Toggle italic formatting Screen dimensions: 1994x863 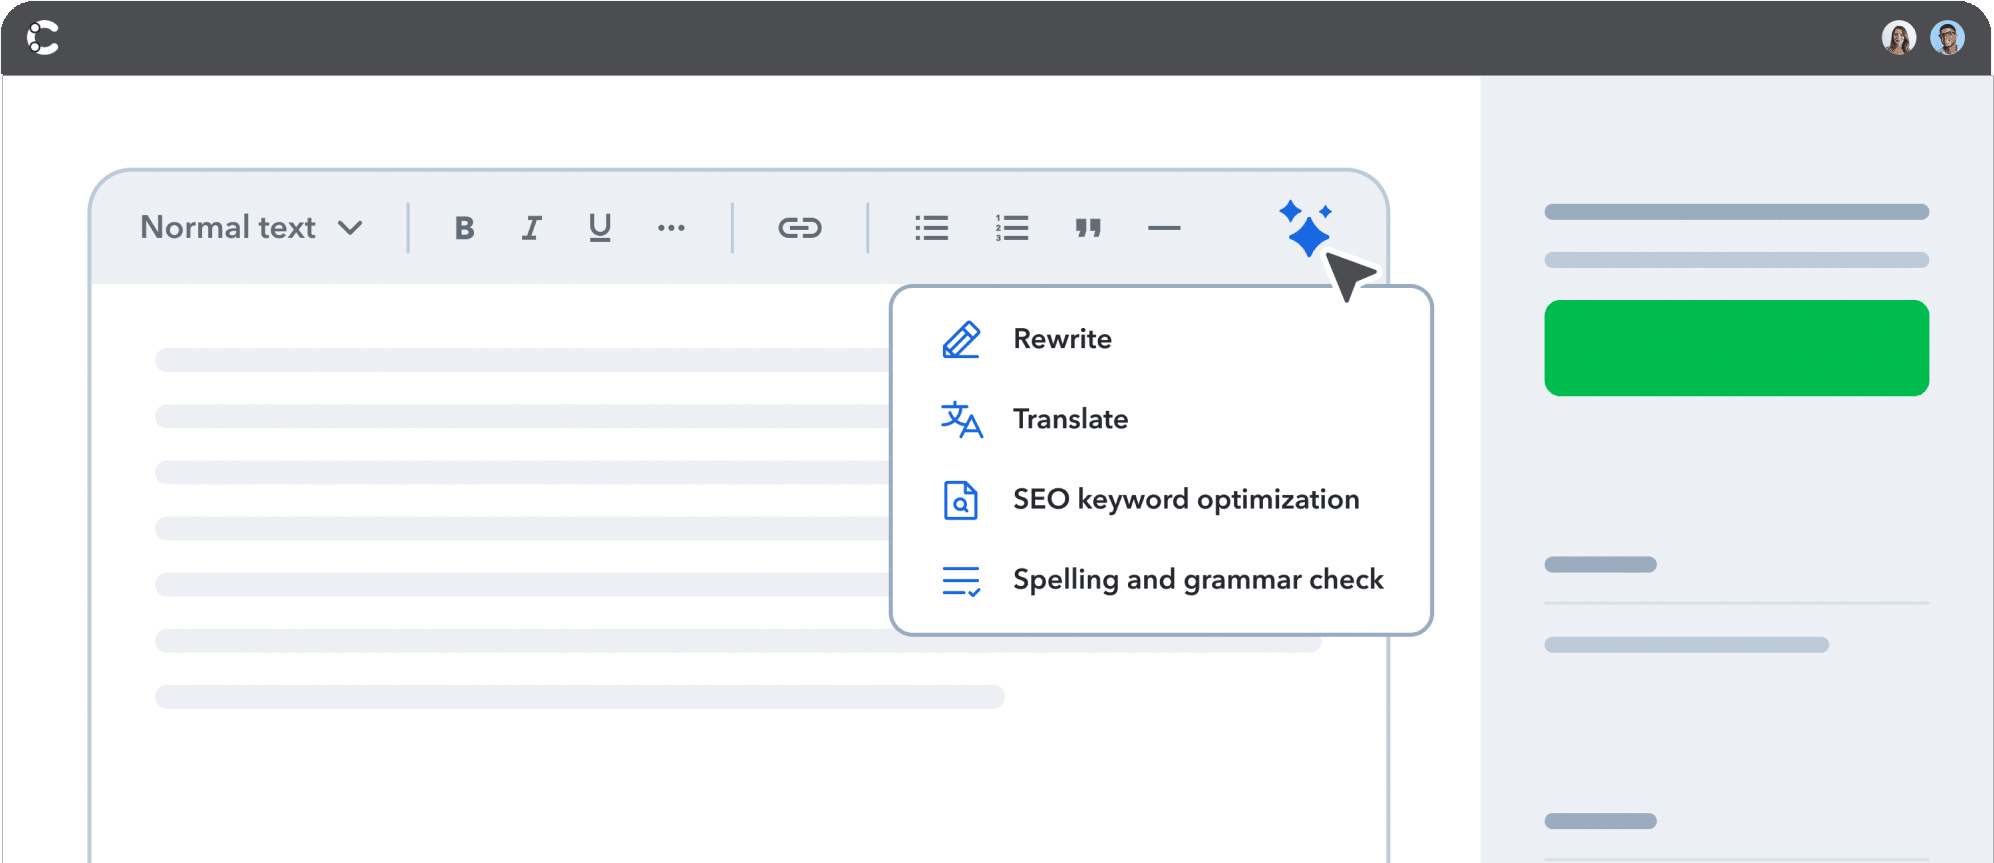tap(531, 228)
